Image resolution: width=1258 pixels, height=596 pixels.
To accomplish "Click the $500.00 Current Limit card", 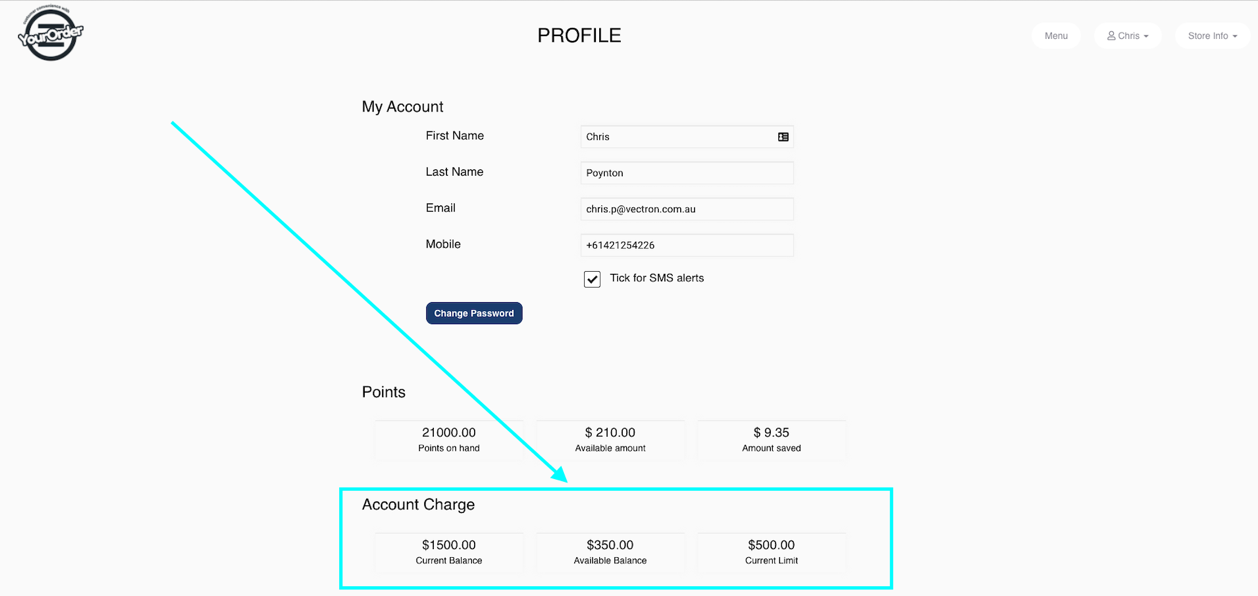I will 771,552.
